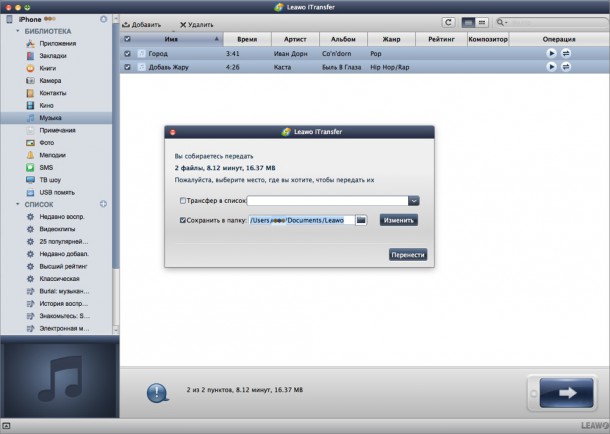
Task: Open Мелодии library section
Action: tap(52, 155)
